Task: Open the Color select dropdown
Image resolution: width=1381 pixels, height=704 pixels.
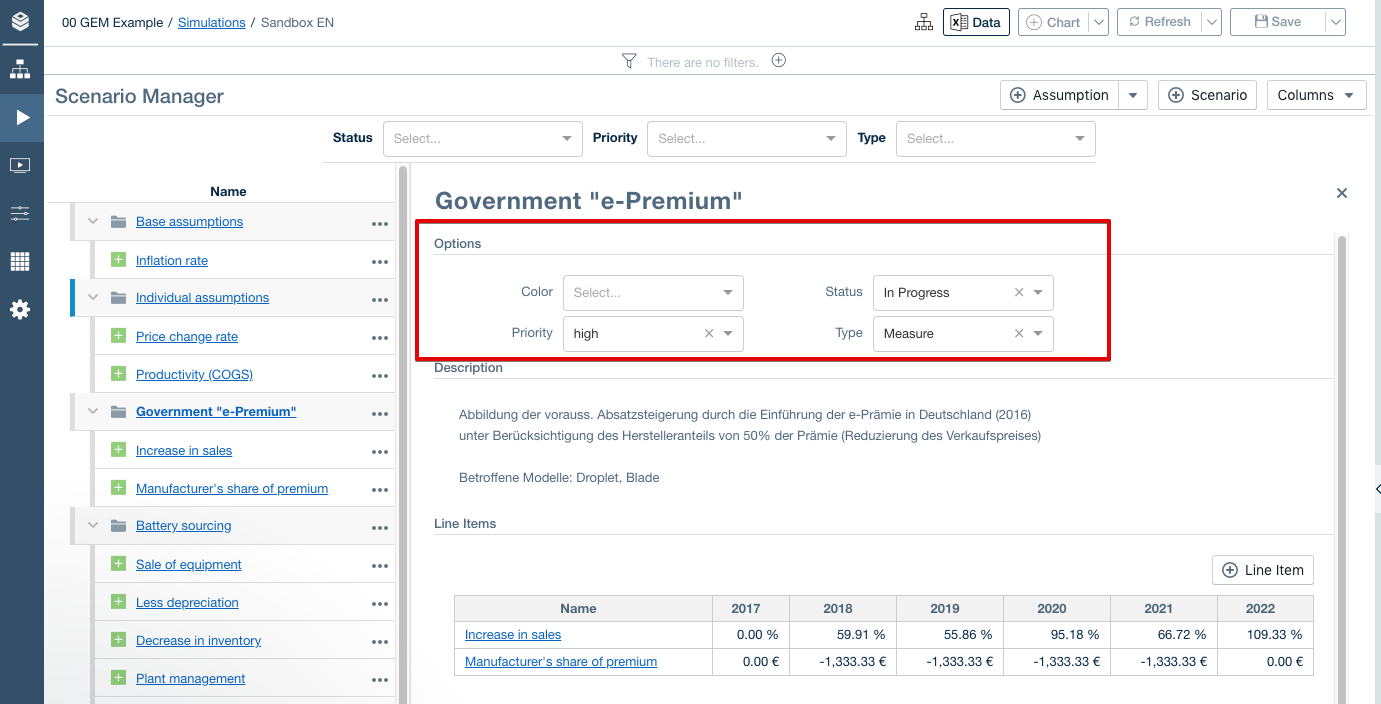Action: [x=653, y=293]
